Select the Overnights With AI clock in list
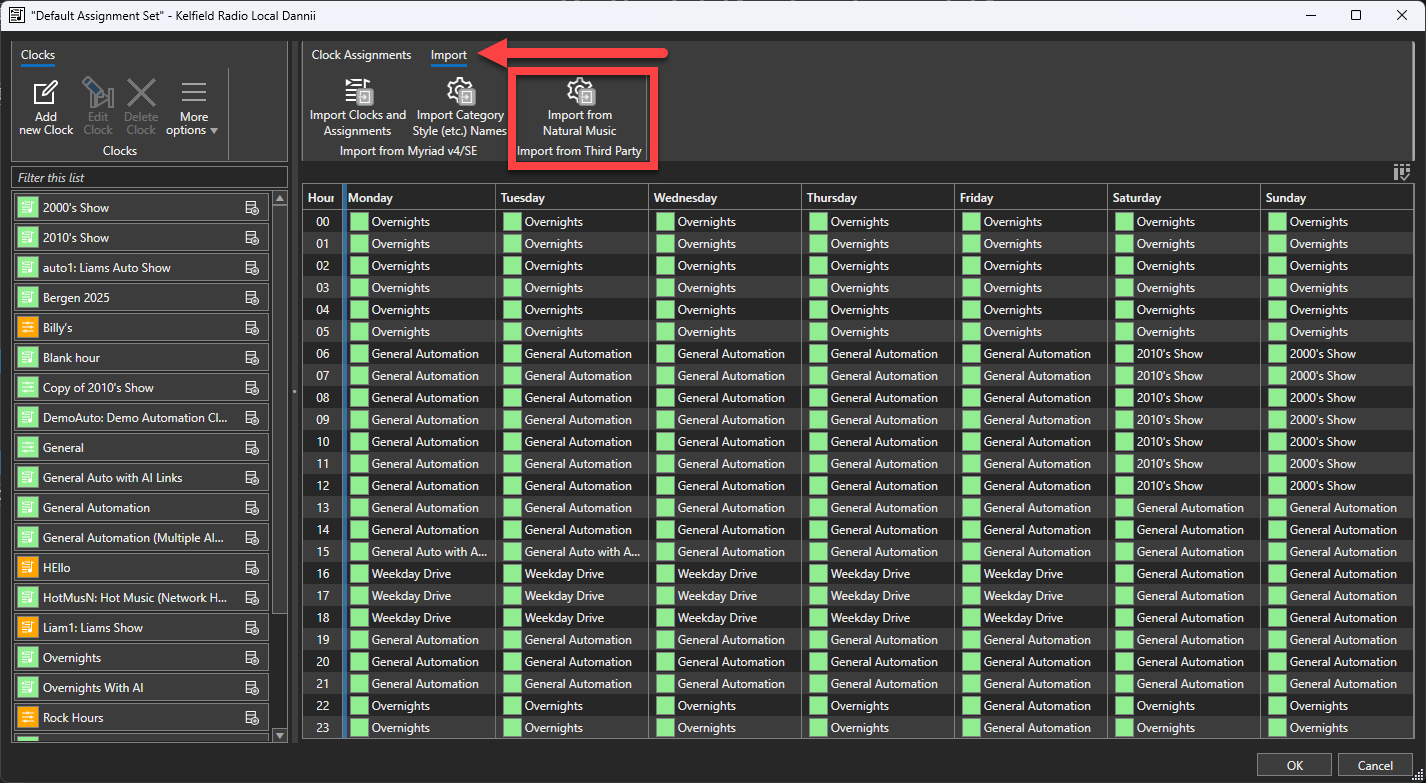 click(93, 688)
